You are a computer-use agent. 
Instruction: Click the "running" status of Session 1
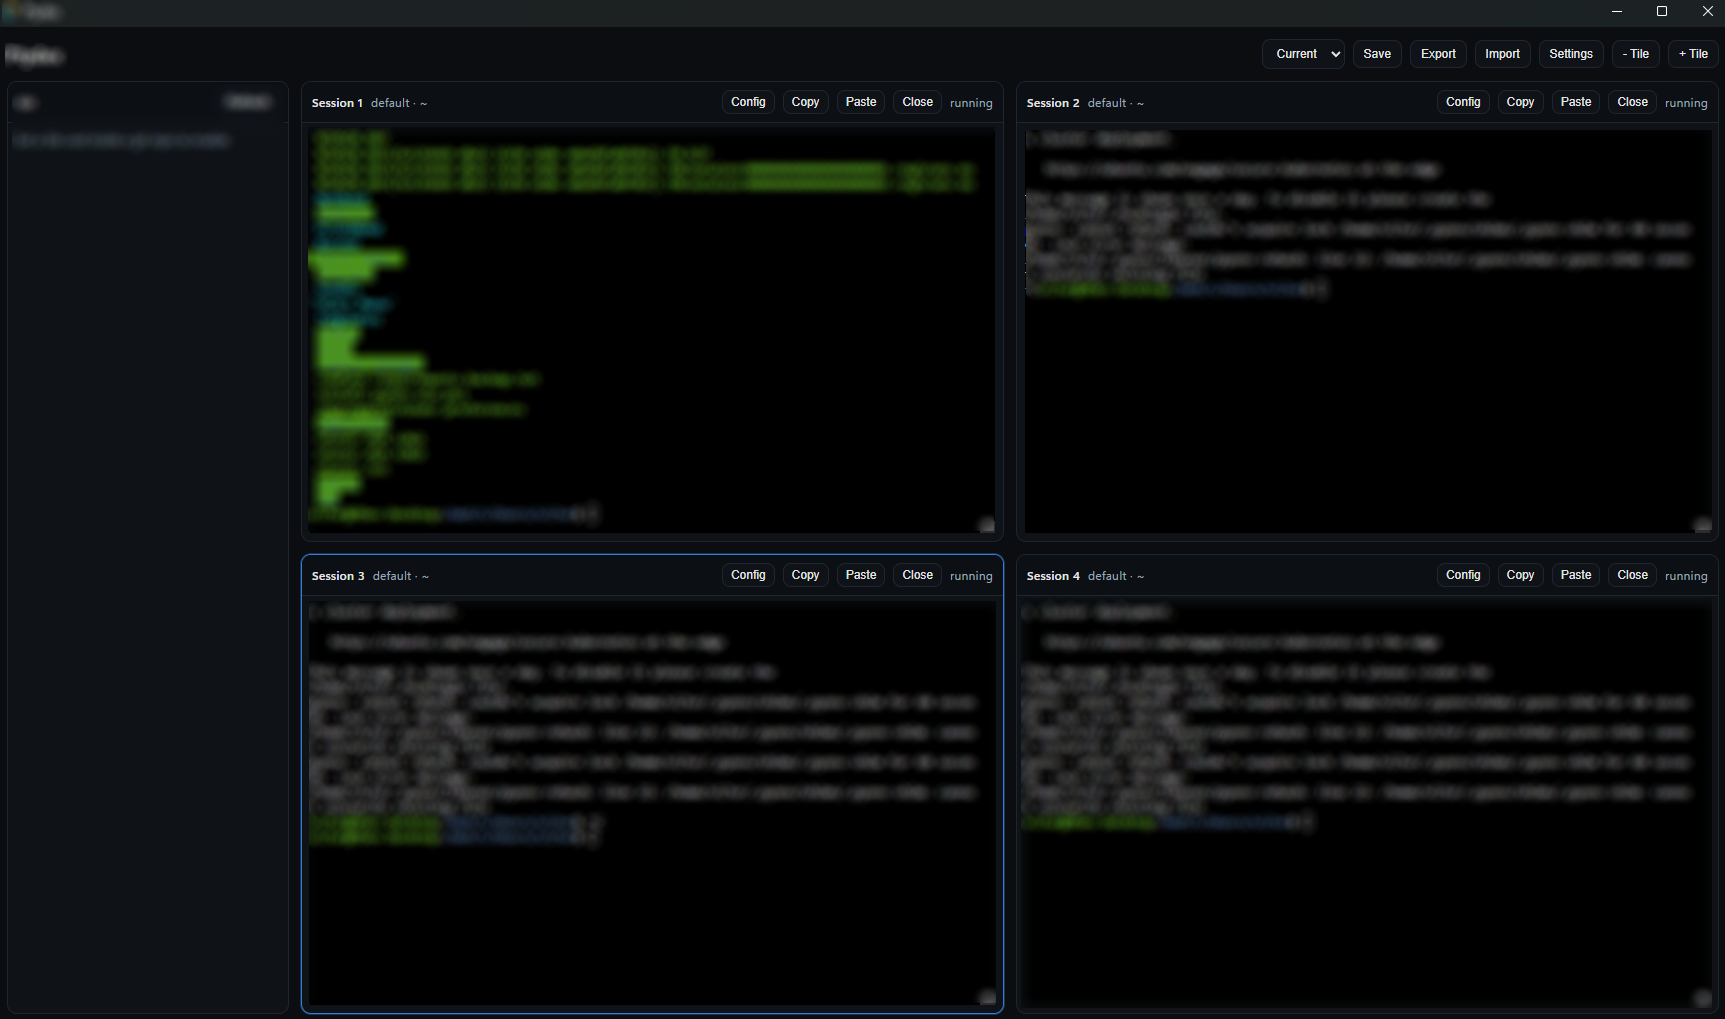(x=971, y=103)
